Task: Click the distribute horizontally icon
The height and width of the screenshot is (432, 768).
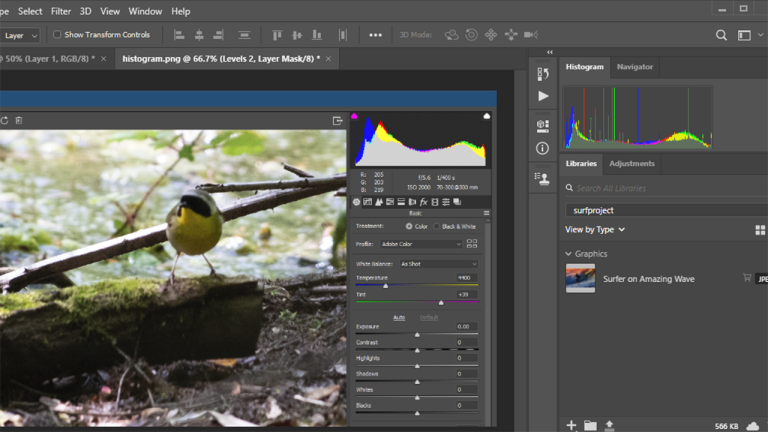Action: (343, 35)
